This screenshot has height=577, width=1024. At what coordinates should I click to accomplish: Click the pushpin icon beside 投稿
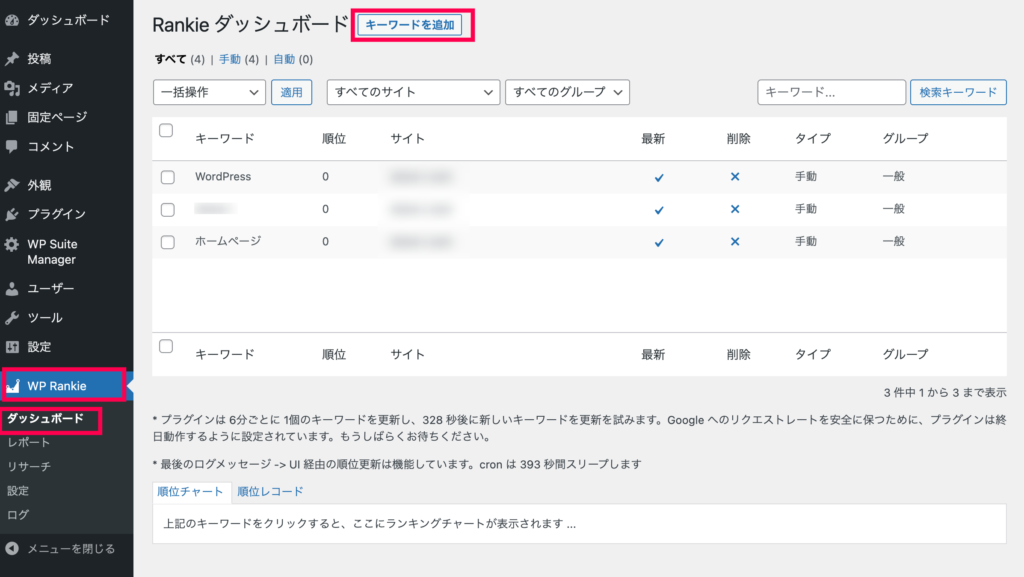(x=12, y=59)
